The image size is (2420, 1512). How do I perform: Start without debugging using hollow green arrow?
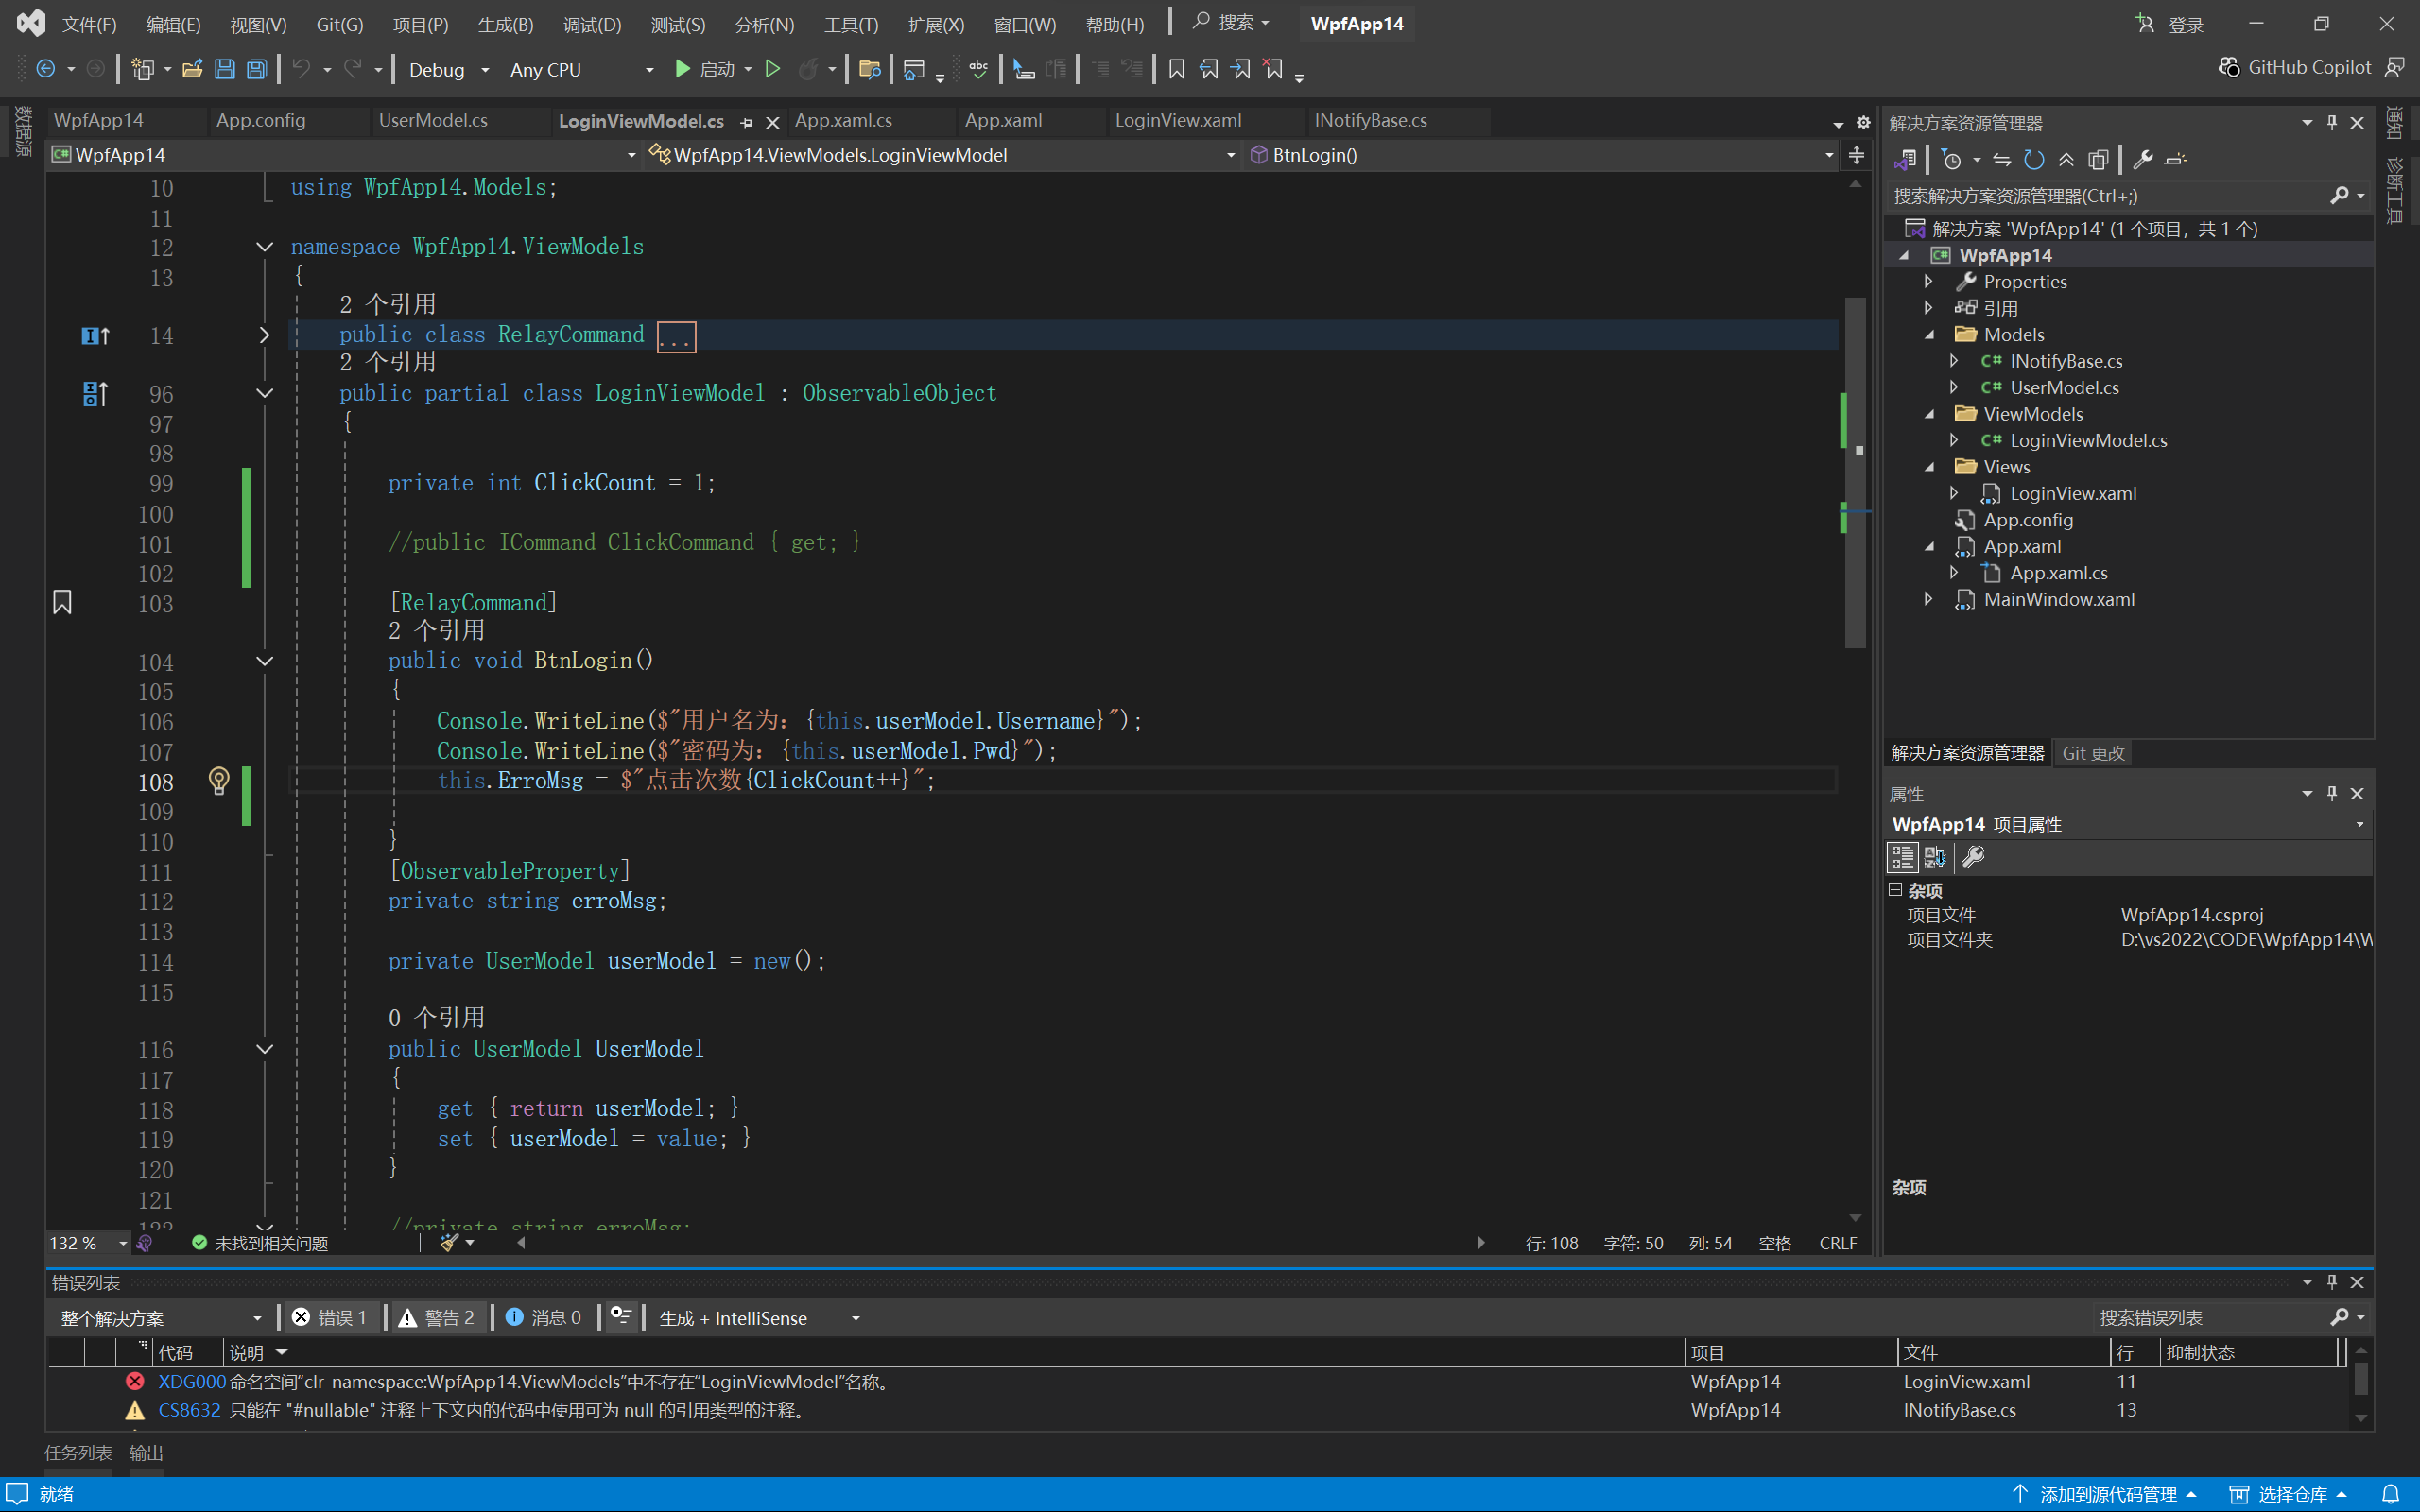(773, 69)
